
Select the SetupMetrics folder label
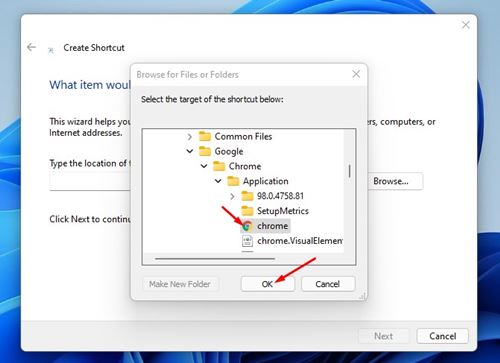coord(283,211)
